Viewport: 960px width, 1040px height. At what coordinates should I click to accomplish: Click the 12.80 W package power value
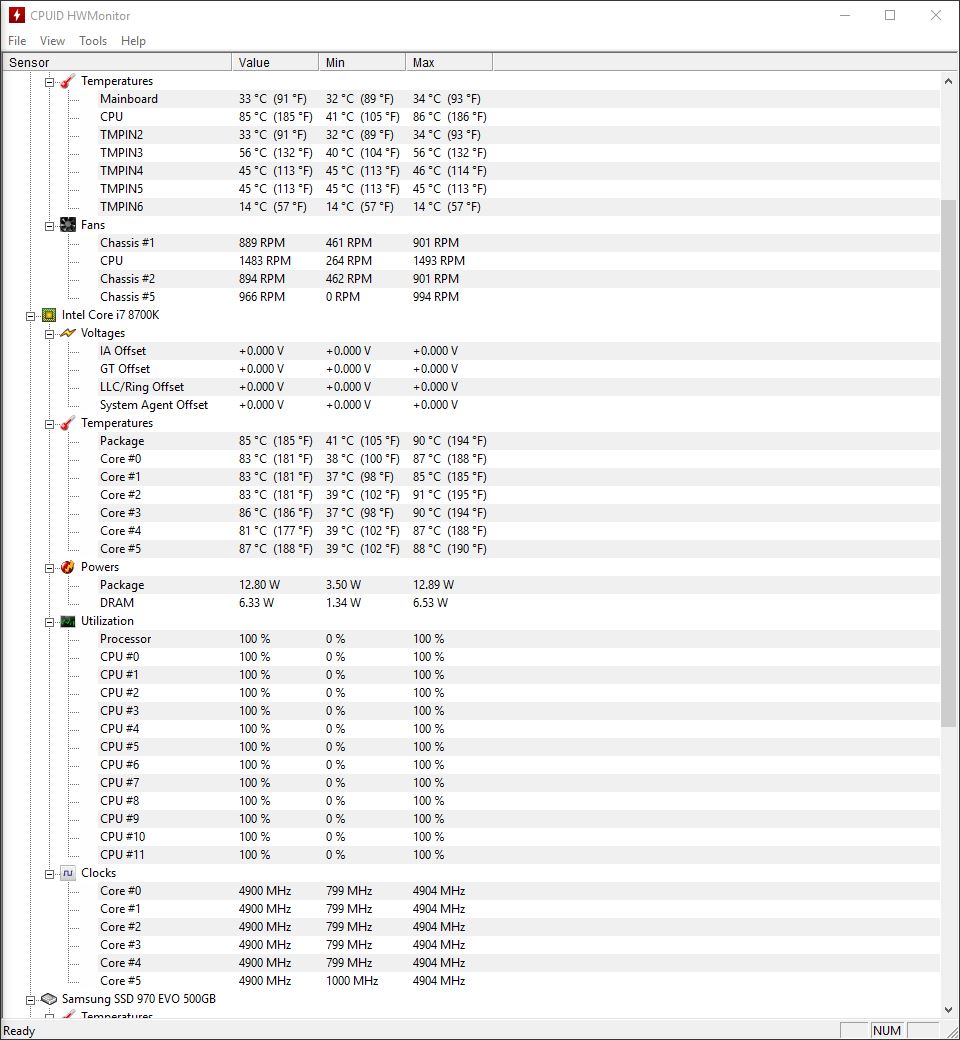(259, 585)
